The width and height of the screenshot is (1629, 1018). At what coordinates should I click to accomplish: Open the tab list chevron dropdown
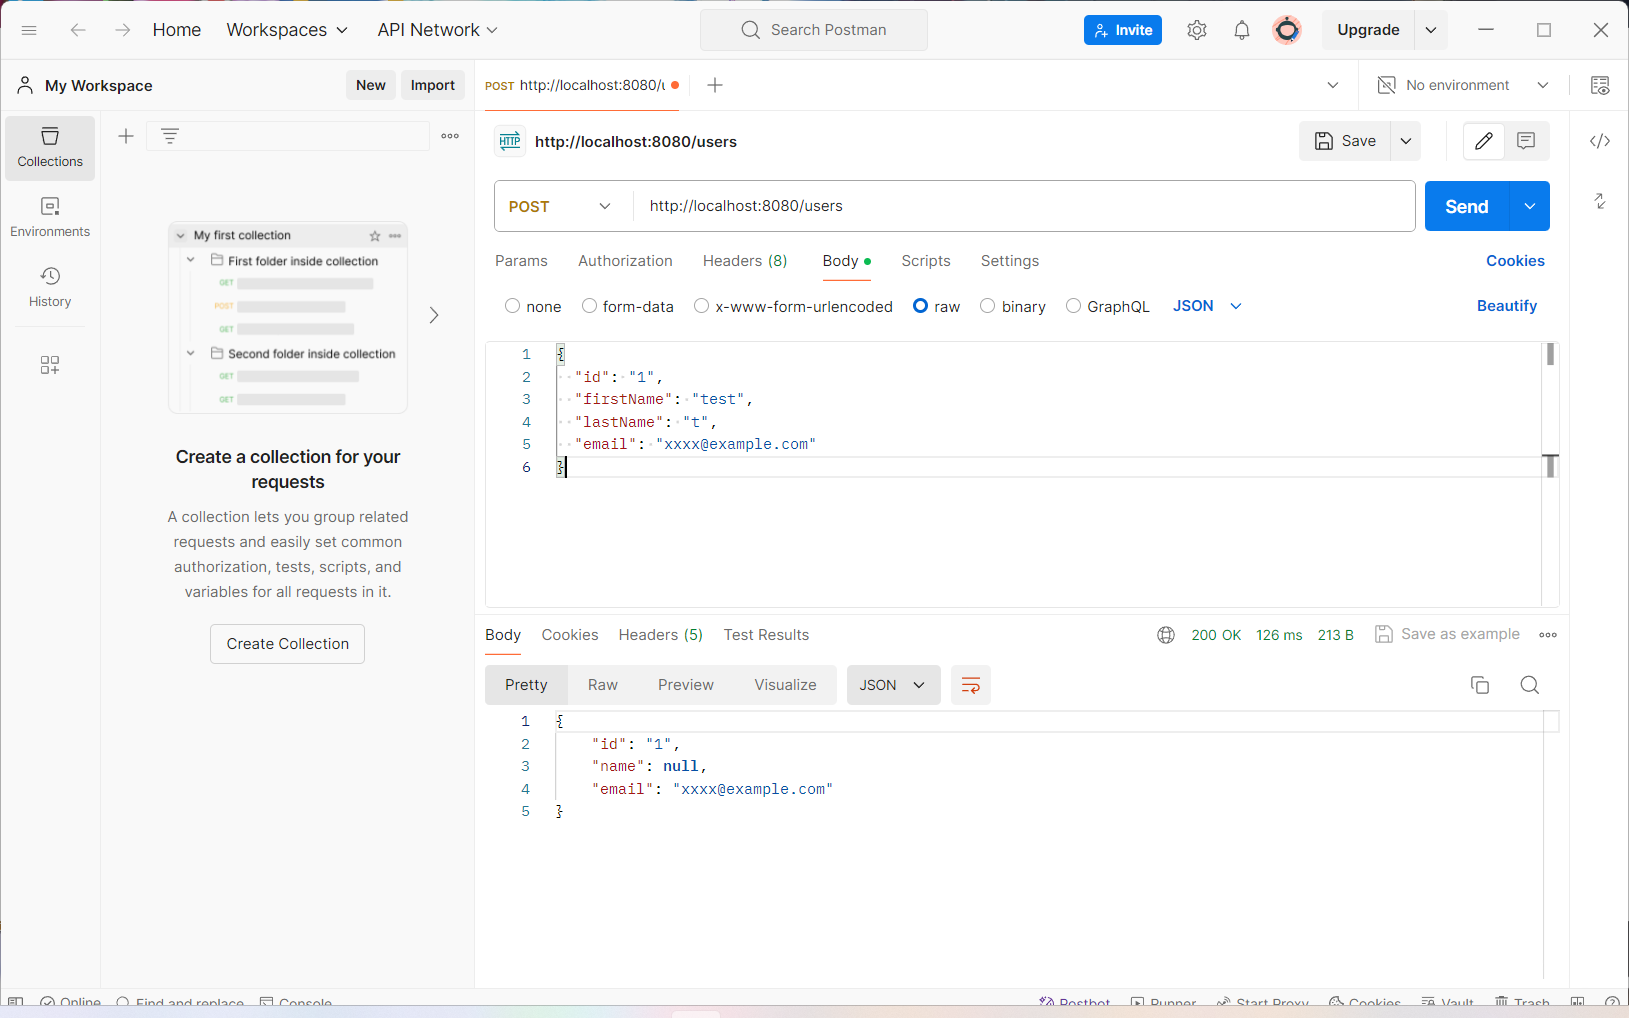[1333, 85]
